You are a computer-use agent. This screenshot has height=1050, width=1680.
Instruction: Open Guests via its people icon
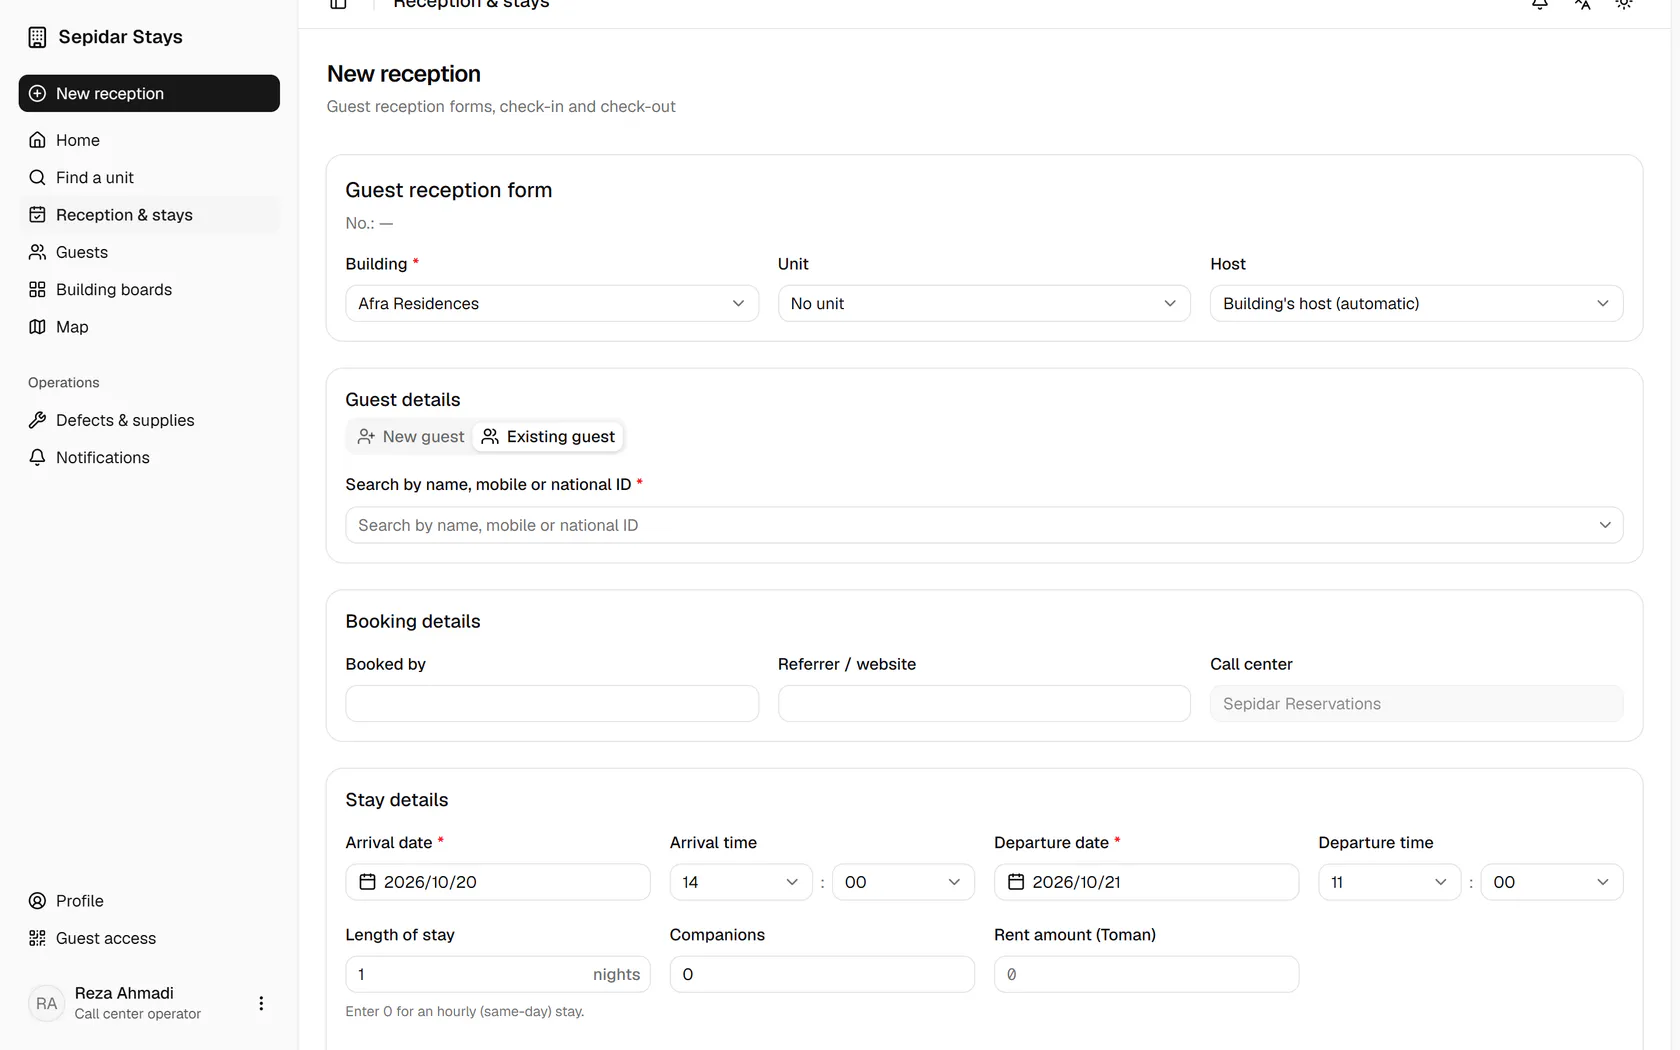[x=37, y=252]
